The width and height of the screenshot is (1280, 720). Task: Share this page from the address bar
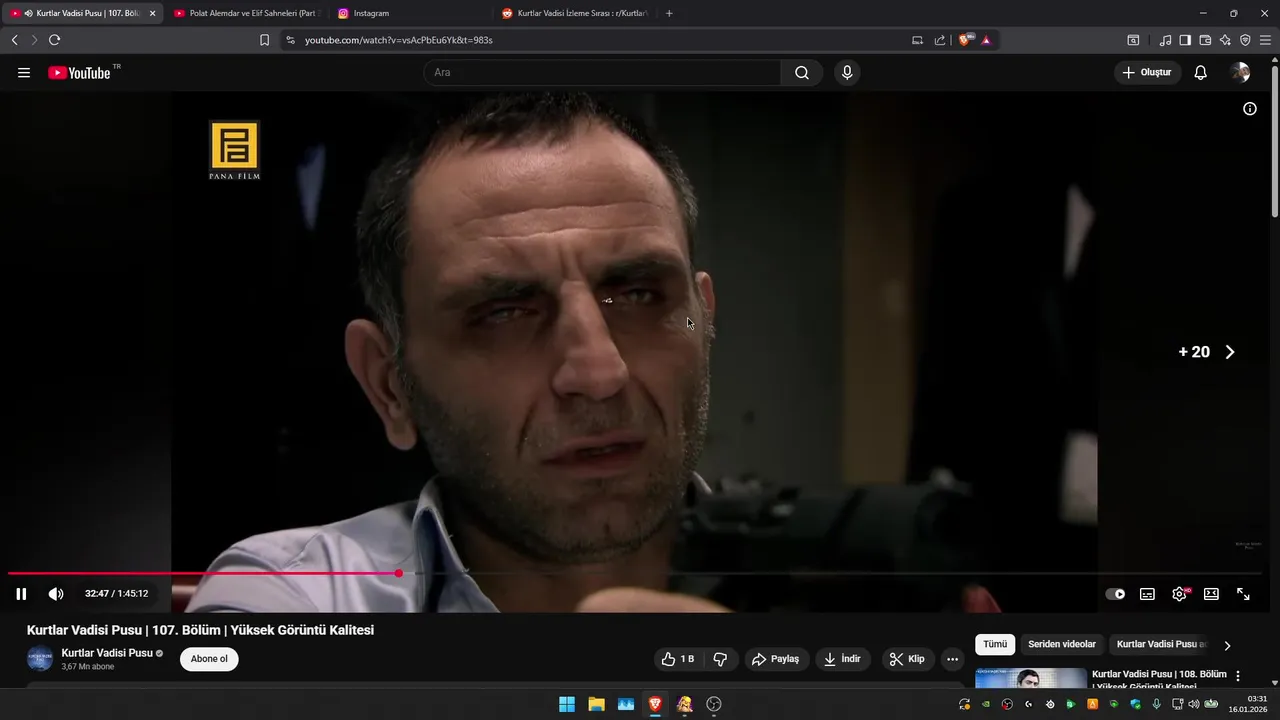coord(940,40)
